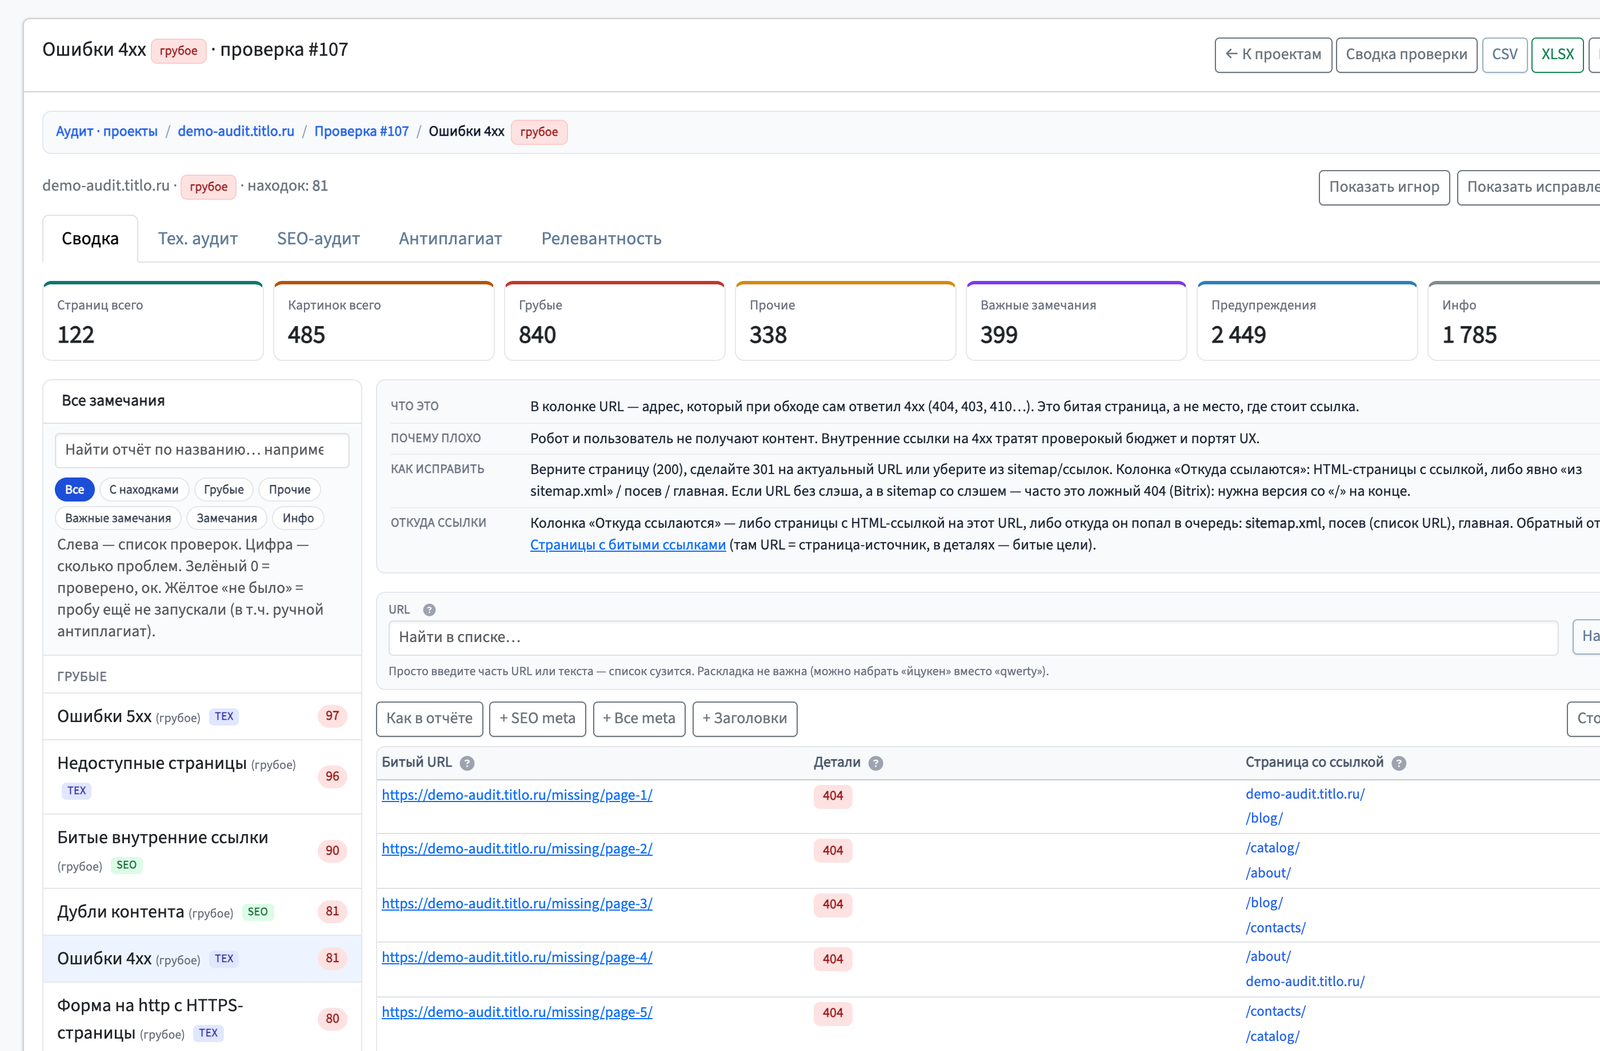Viewport: 1600px width, 1051px height.
Task: Select Ошибки 5xx report in sidebar
Action: tap(202, 716)
